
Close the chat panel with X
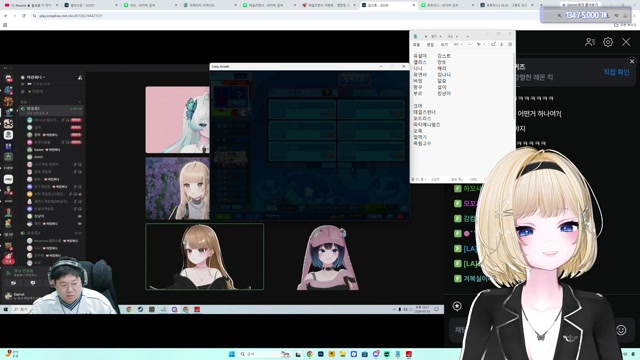coord(626,42)
